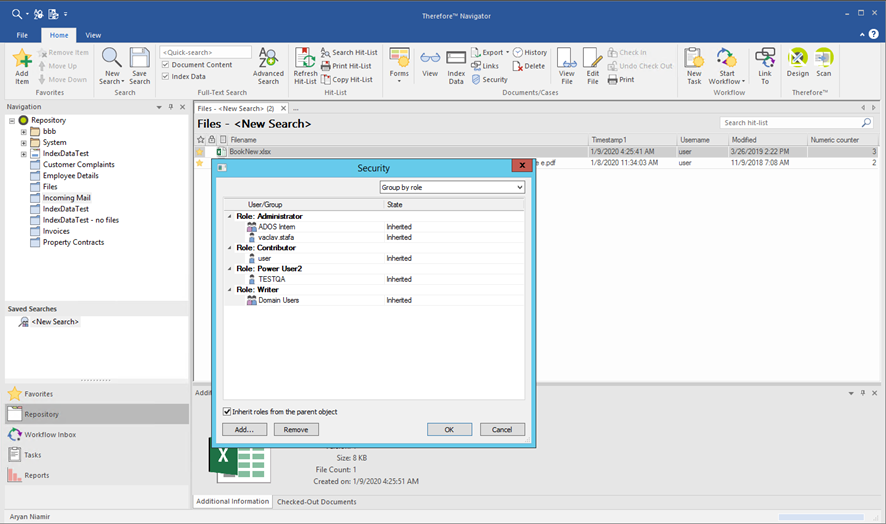Viewport: 886px width, 524px height.
Task: Click the Add... button in Security dialog
Action: (x=244, y=429)
